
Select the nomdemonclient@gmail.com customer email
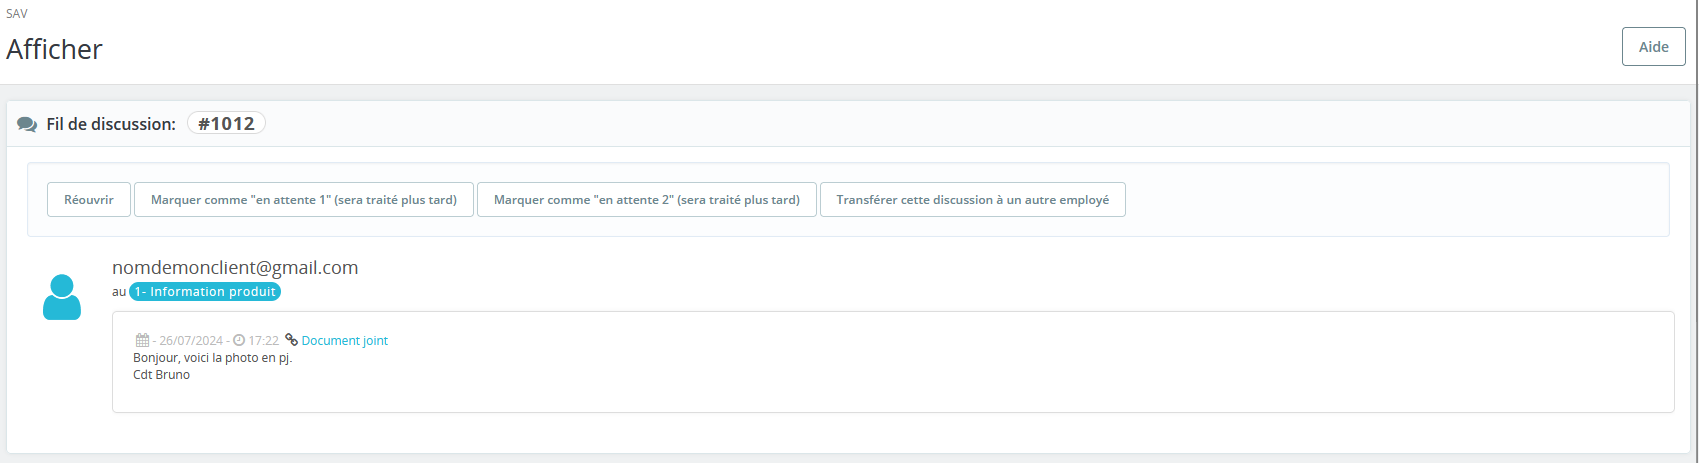(235, 268)
